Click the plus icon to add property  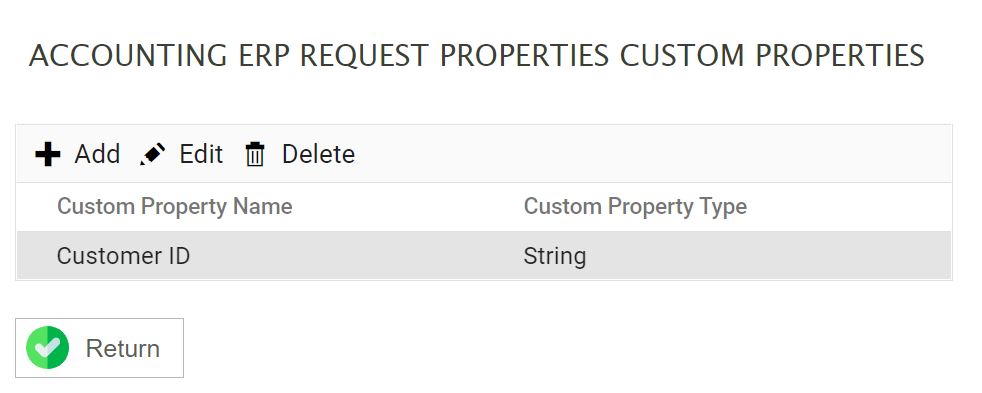[48, 154]
